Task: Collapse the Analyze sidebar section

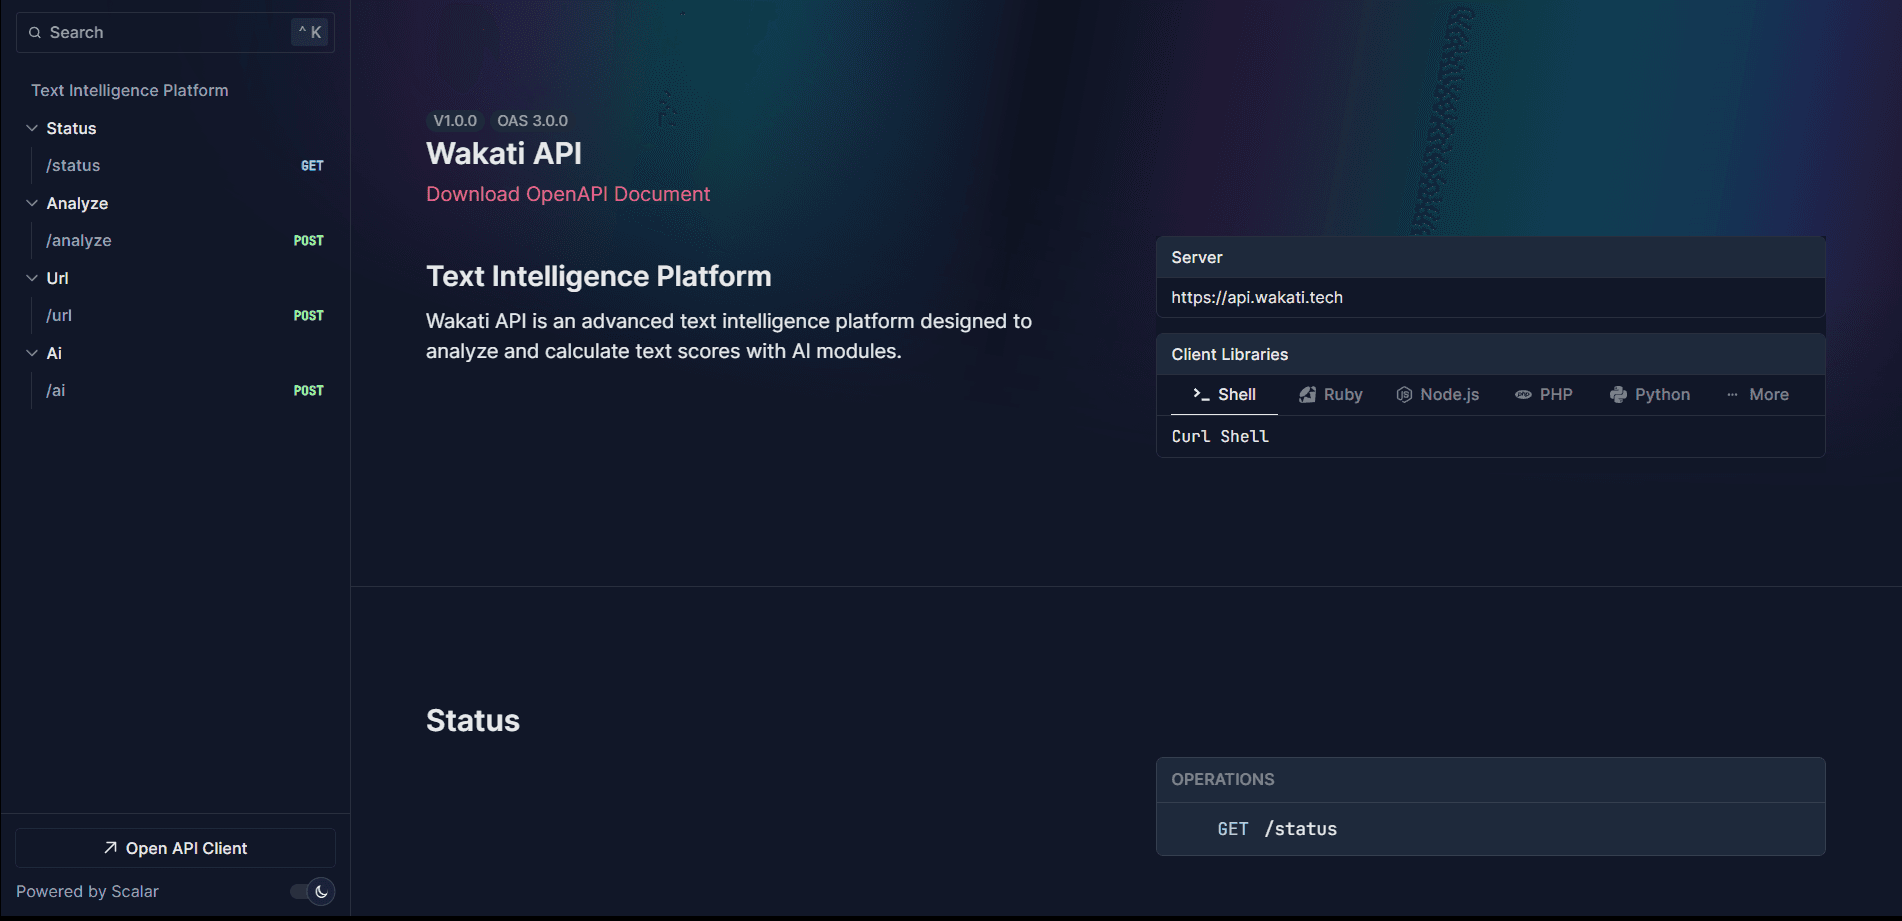Action: (32, 203)
